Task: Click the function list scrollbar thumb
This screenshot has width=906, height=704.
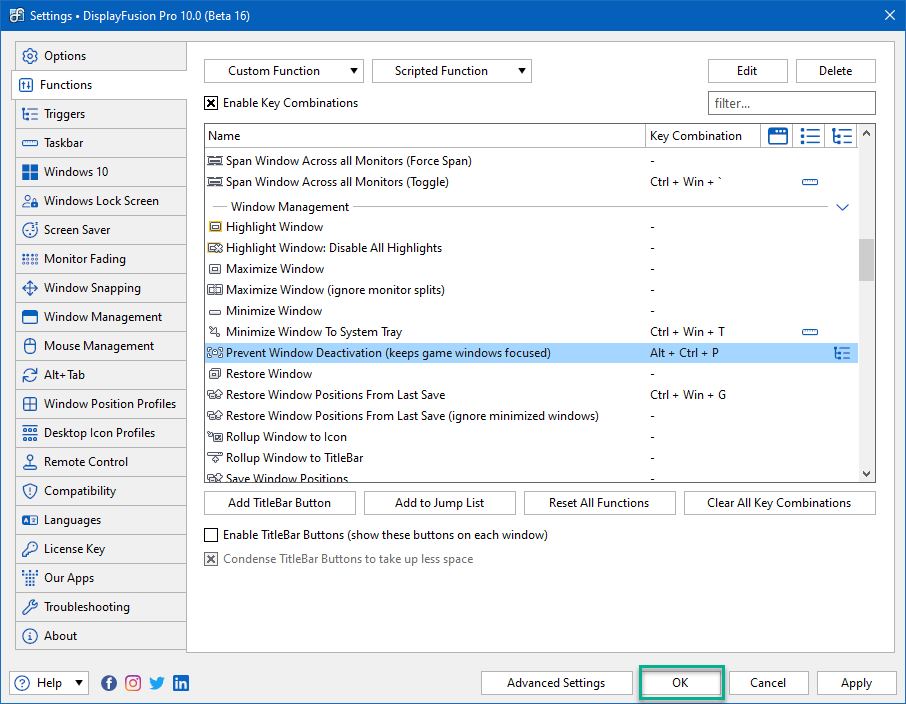Action: [866, 260]
